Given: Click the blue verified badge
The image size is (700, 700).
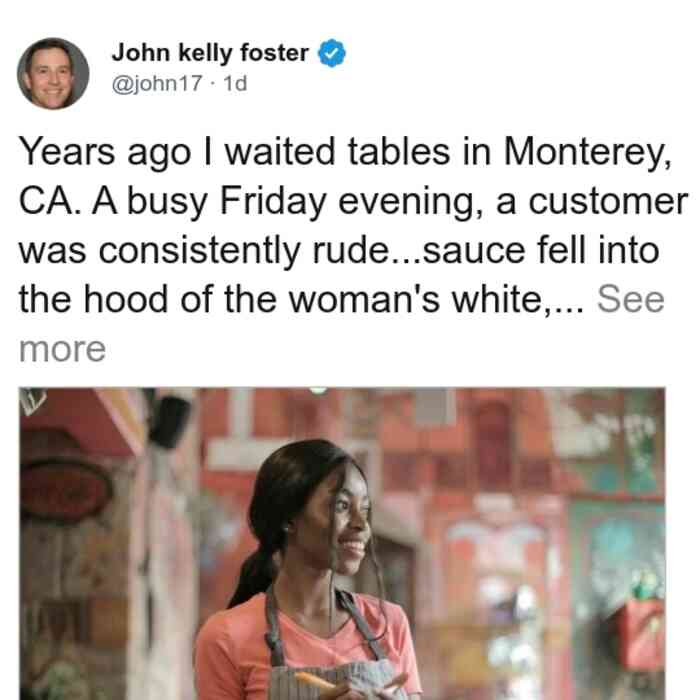Looking at the screenshot, I should coord(331,53).
